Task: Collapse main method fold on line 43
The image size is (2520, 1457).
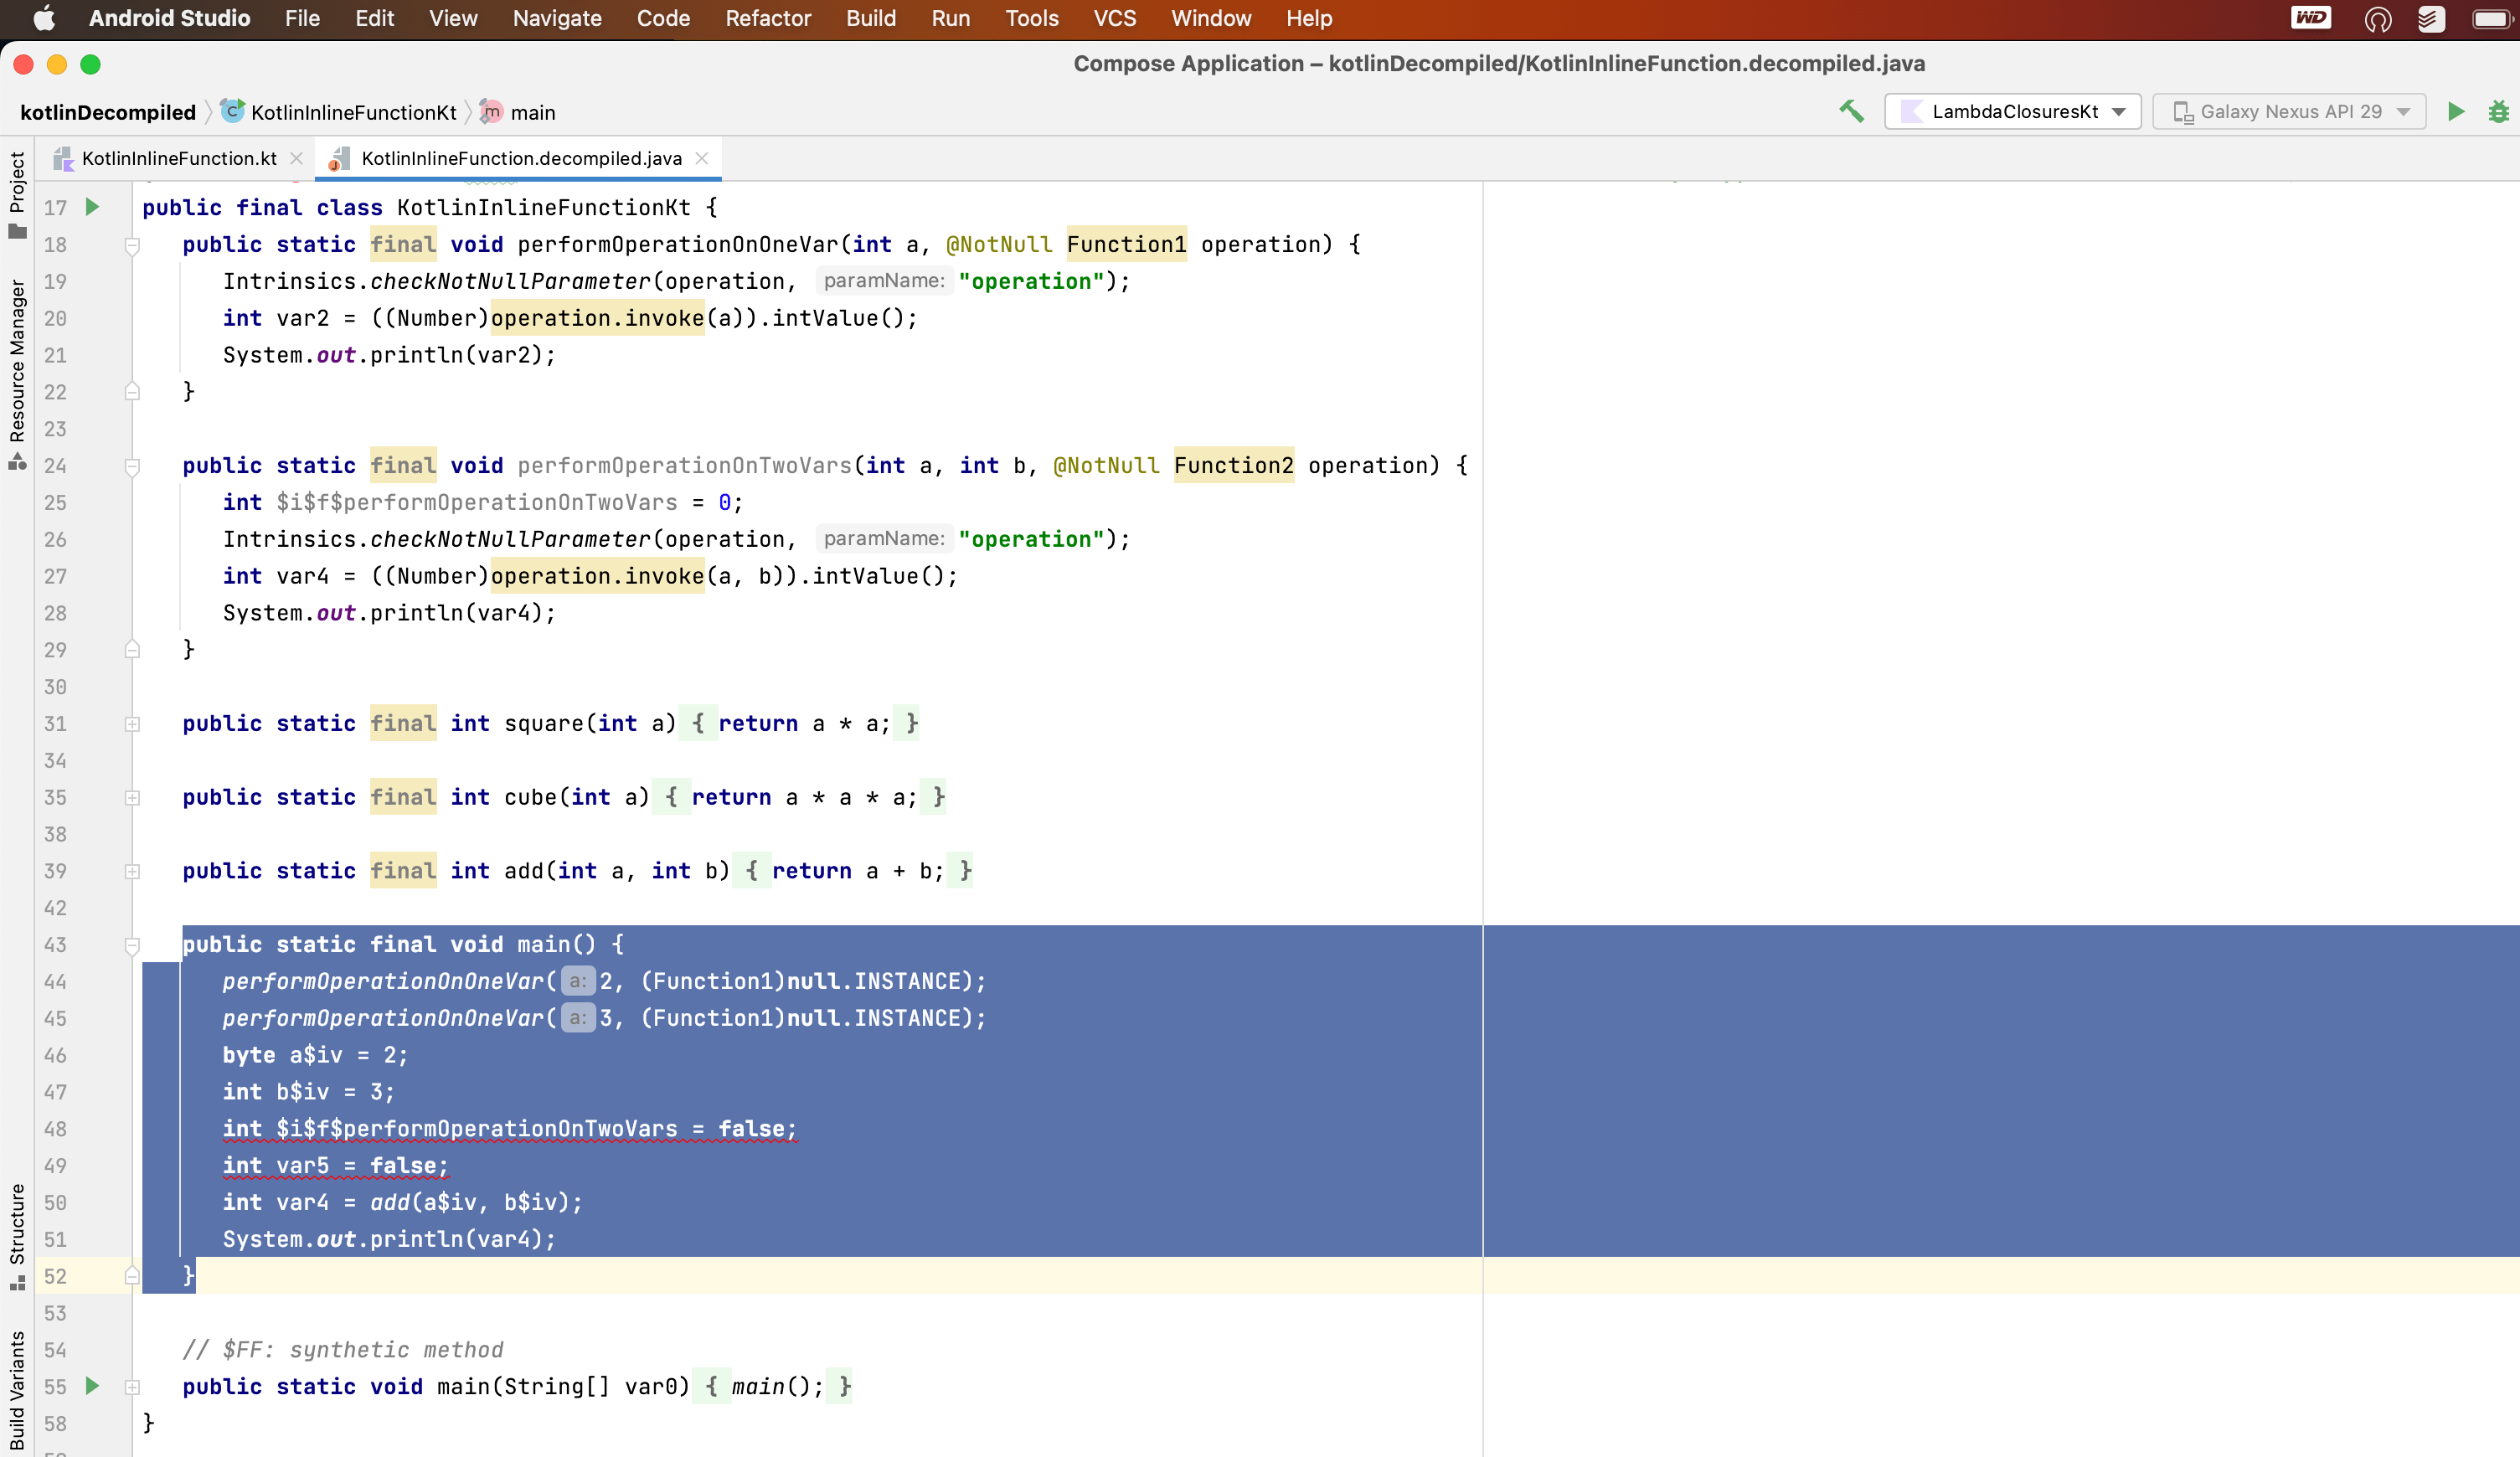Action: coord(132,945)
